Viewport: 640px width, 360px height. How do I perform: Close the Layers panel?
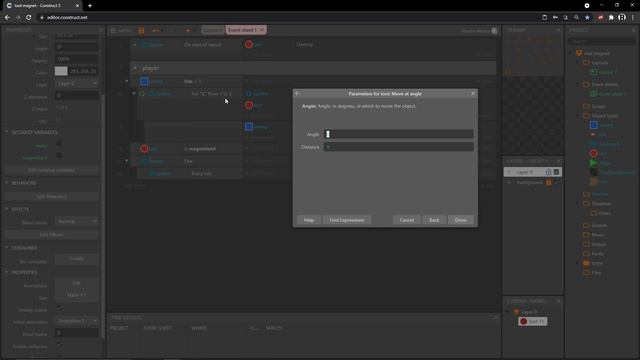click(558, 161)
